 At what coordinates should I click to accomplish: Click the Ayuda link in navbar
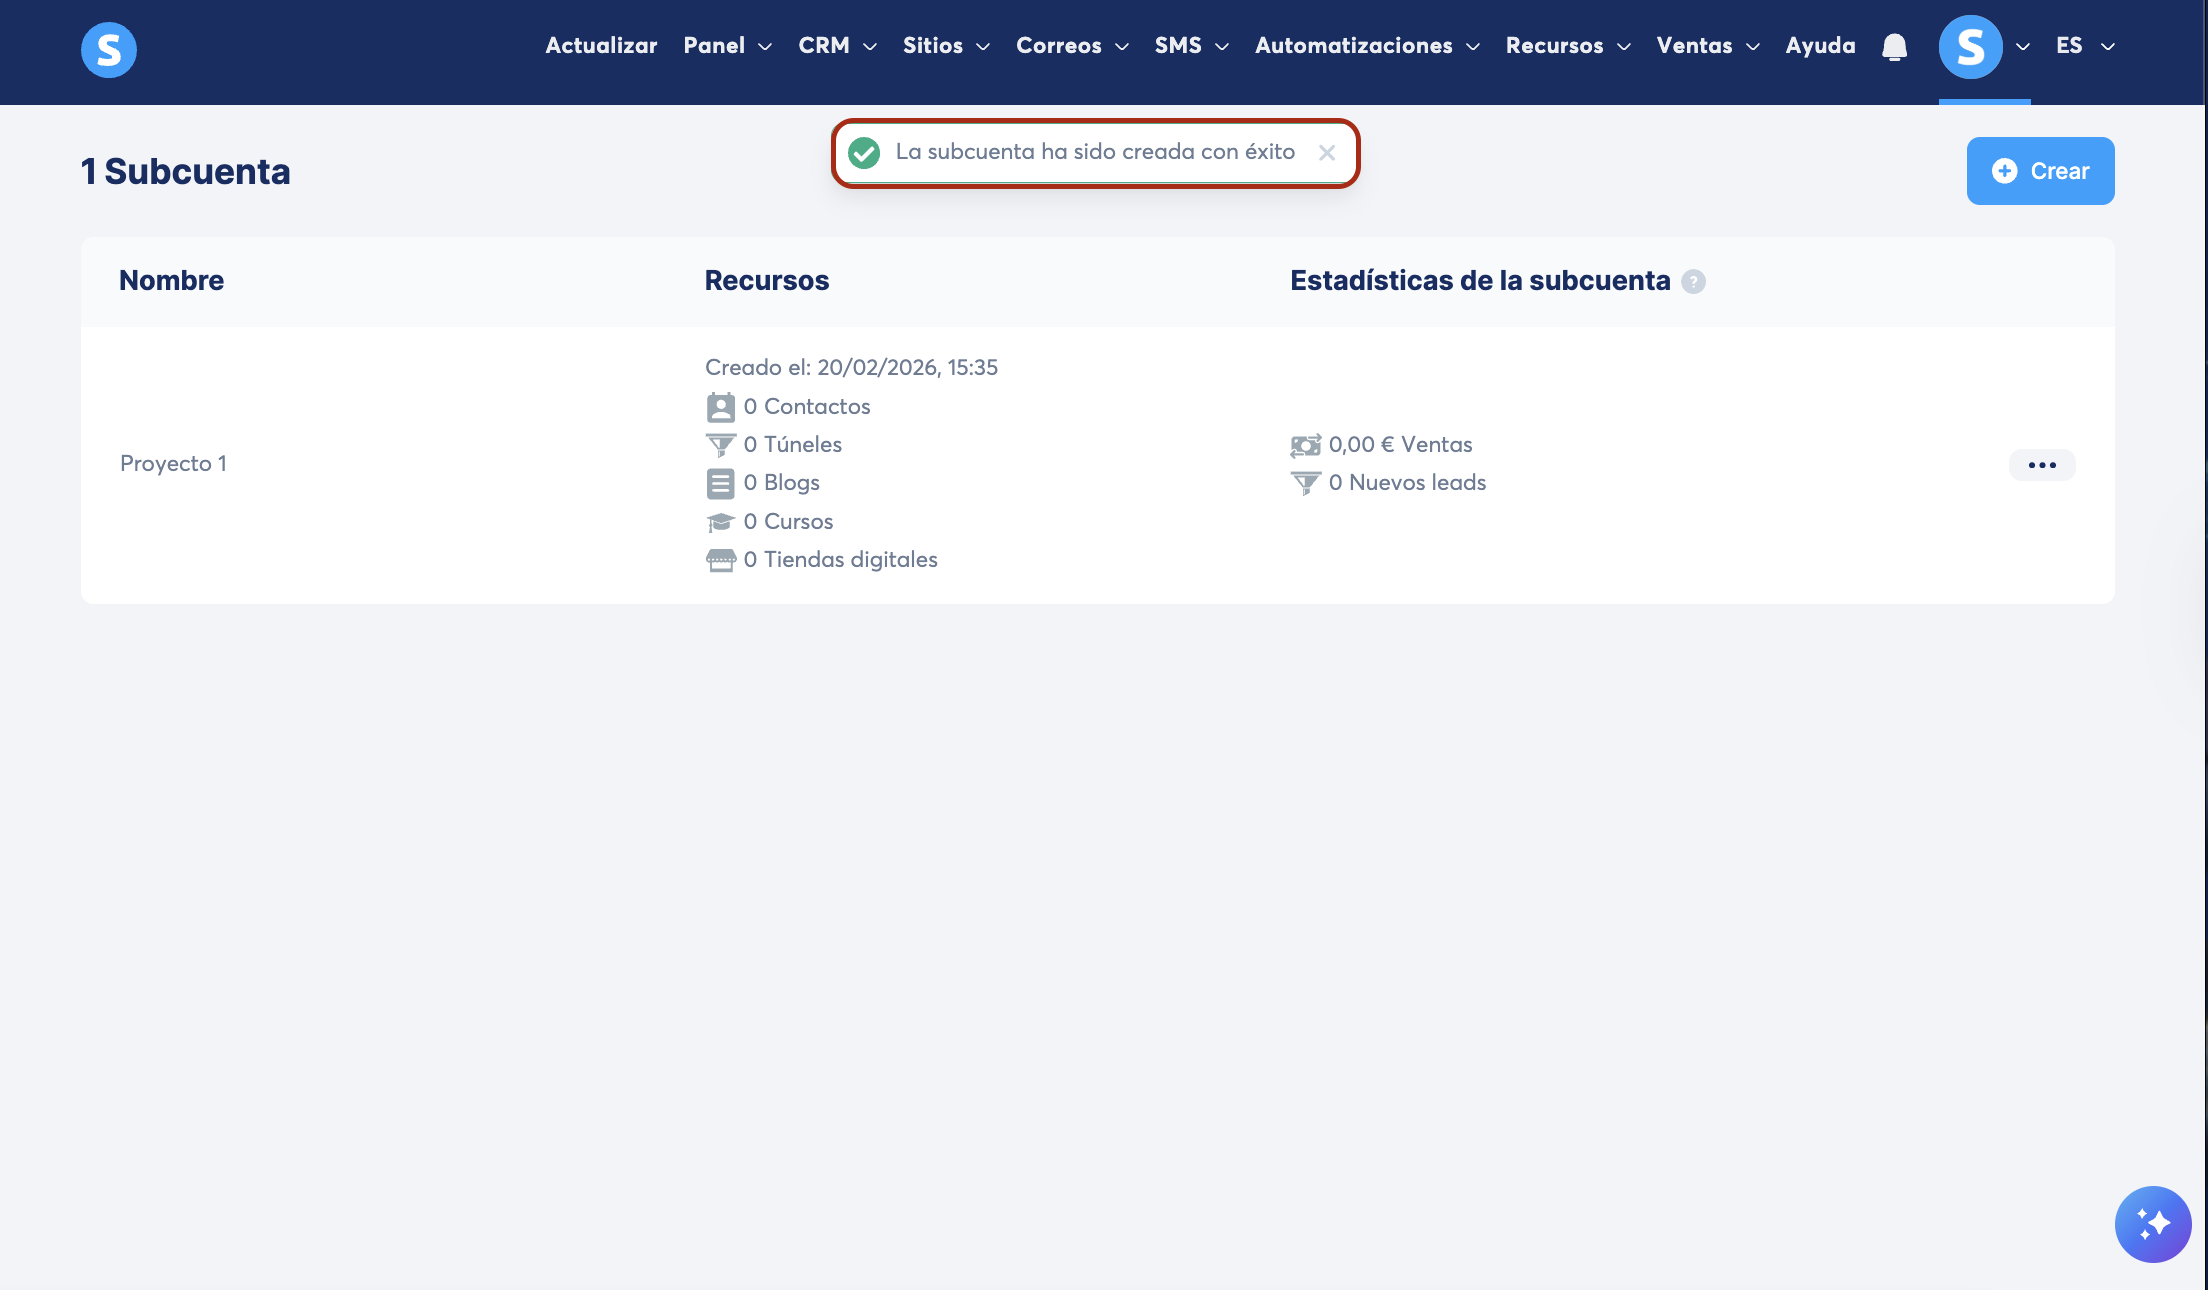(x=1820, y=46)
